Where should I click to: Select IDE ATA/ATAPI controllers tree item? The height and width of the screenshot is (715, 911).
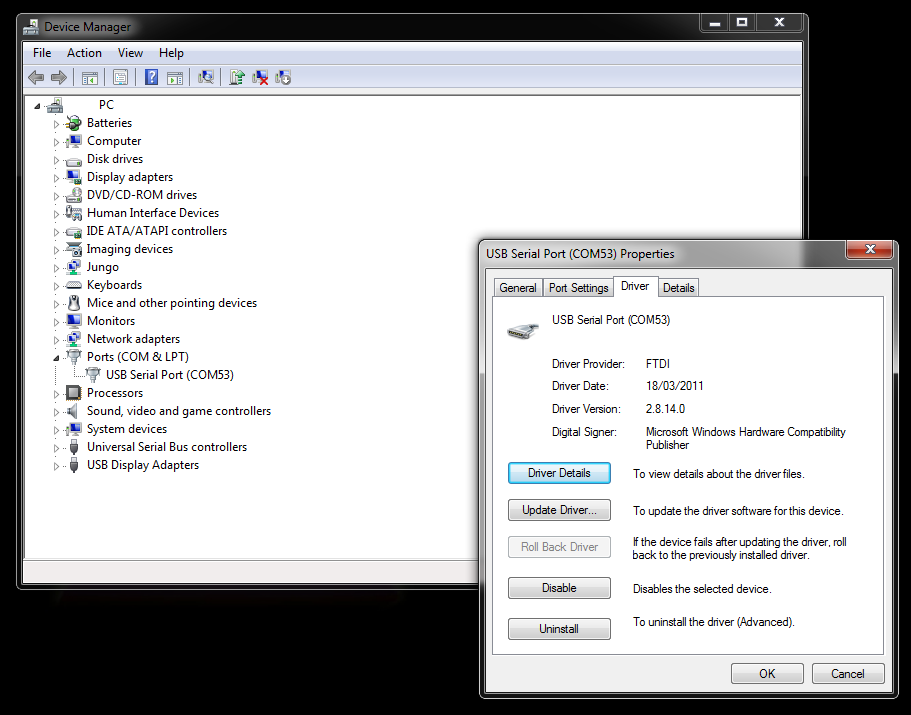[x=157, y=231]
